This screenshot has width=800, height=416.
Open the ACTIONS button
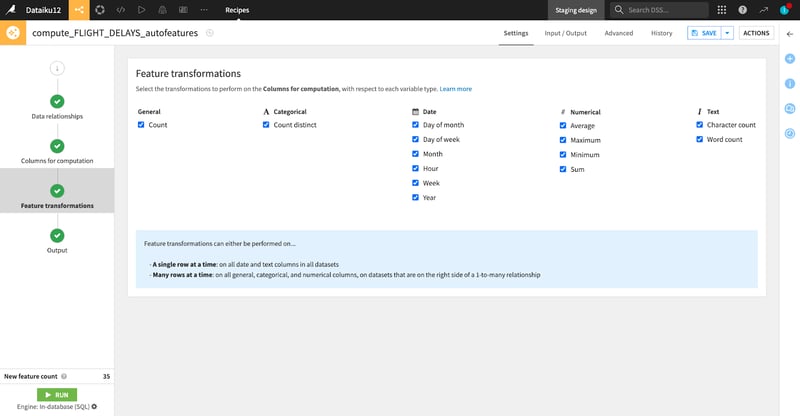click(756, 33)
